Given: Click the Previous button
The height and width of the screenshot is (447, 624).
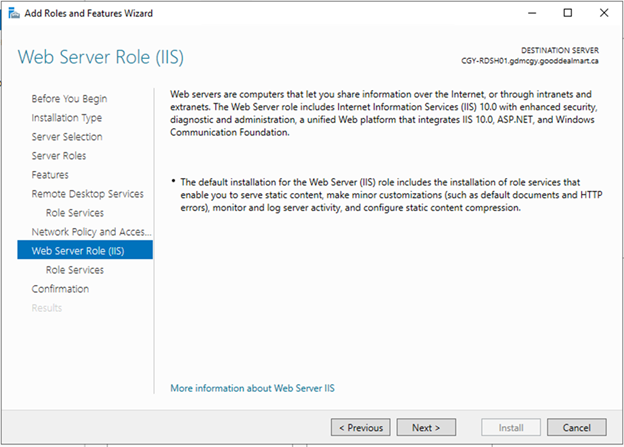Looking at the screenshot, I should 361,427.
